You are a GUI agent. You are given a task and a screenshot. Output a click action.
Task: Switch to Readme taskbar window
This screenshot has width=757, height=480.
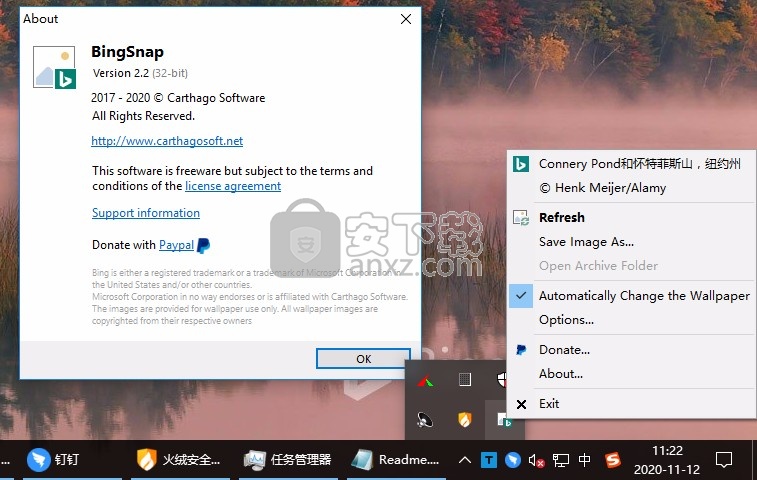coord(396,459)
